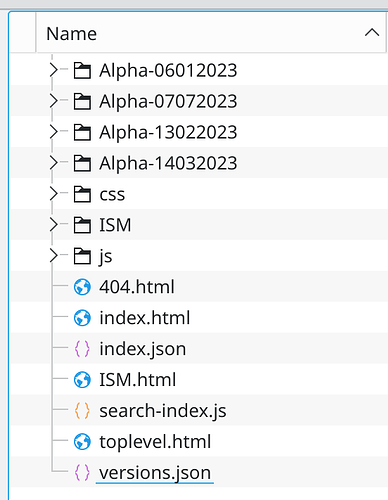Click the css folder icon
This screenshot has height=500, width=388.
[x=82, y=194]
